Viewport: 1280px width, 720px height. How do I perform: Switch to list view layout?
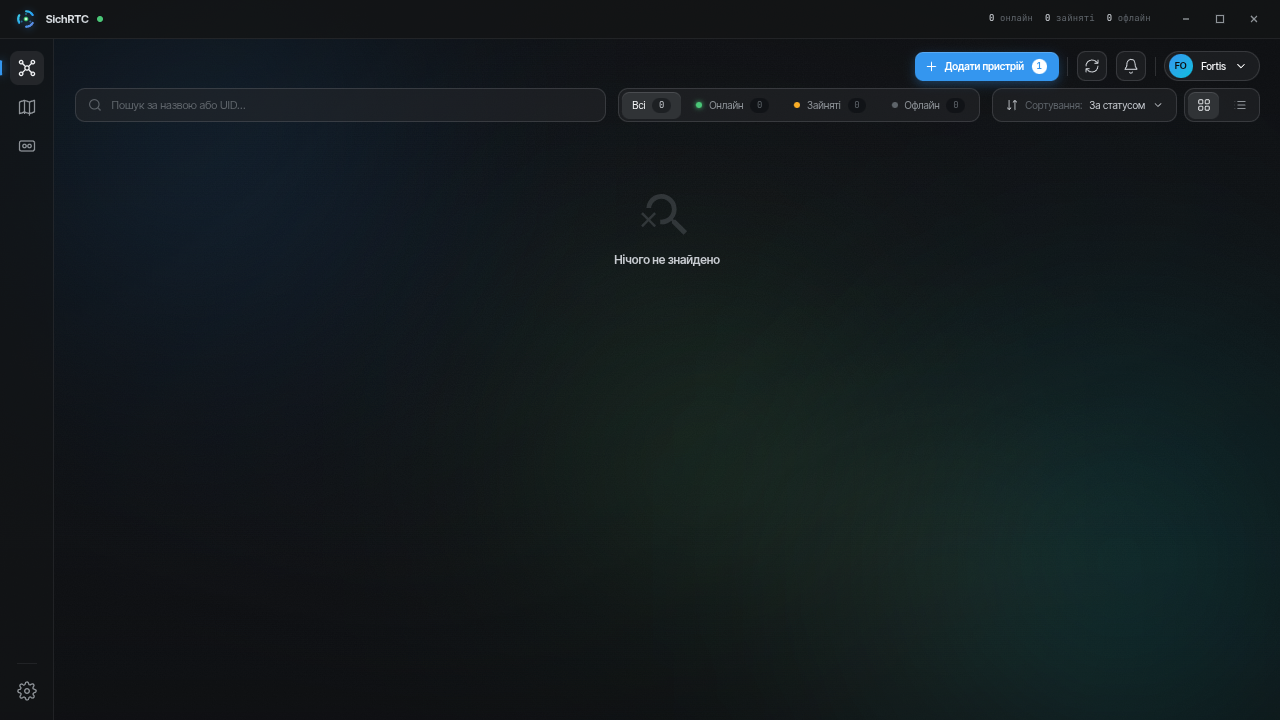[1241, 105]
